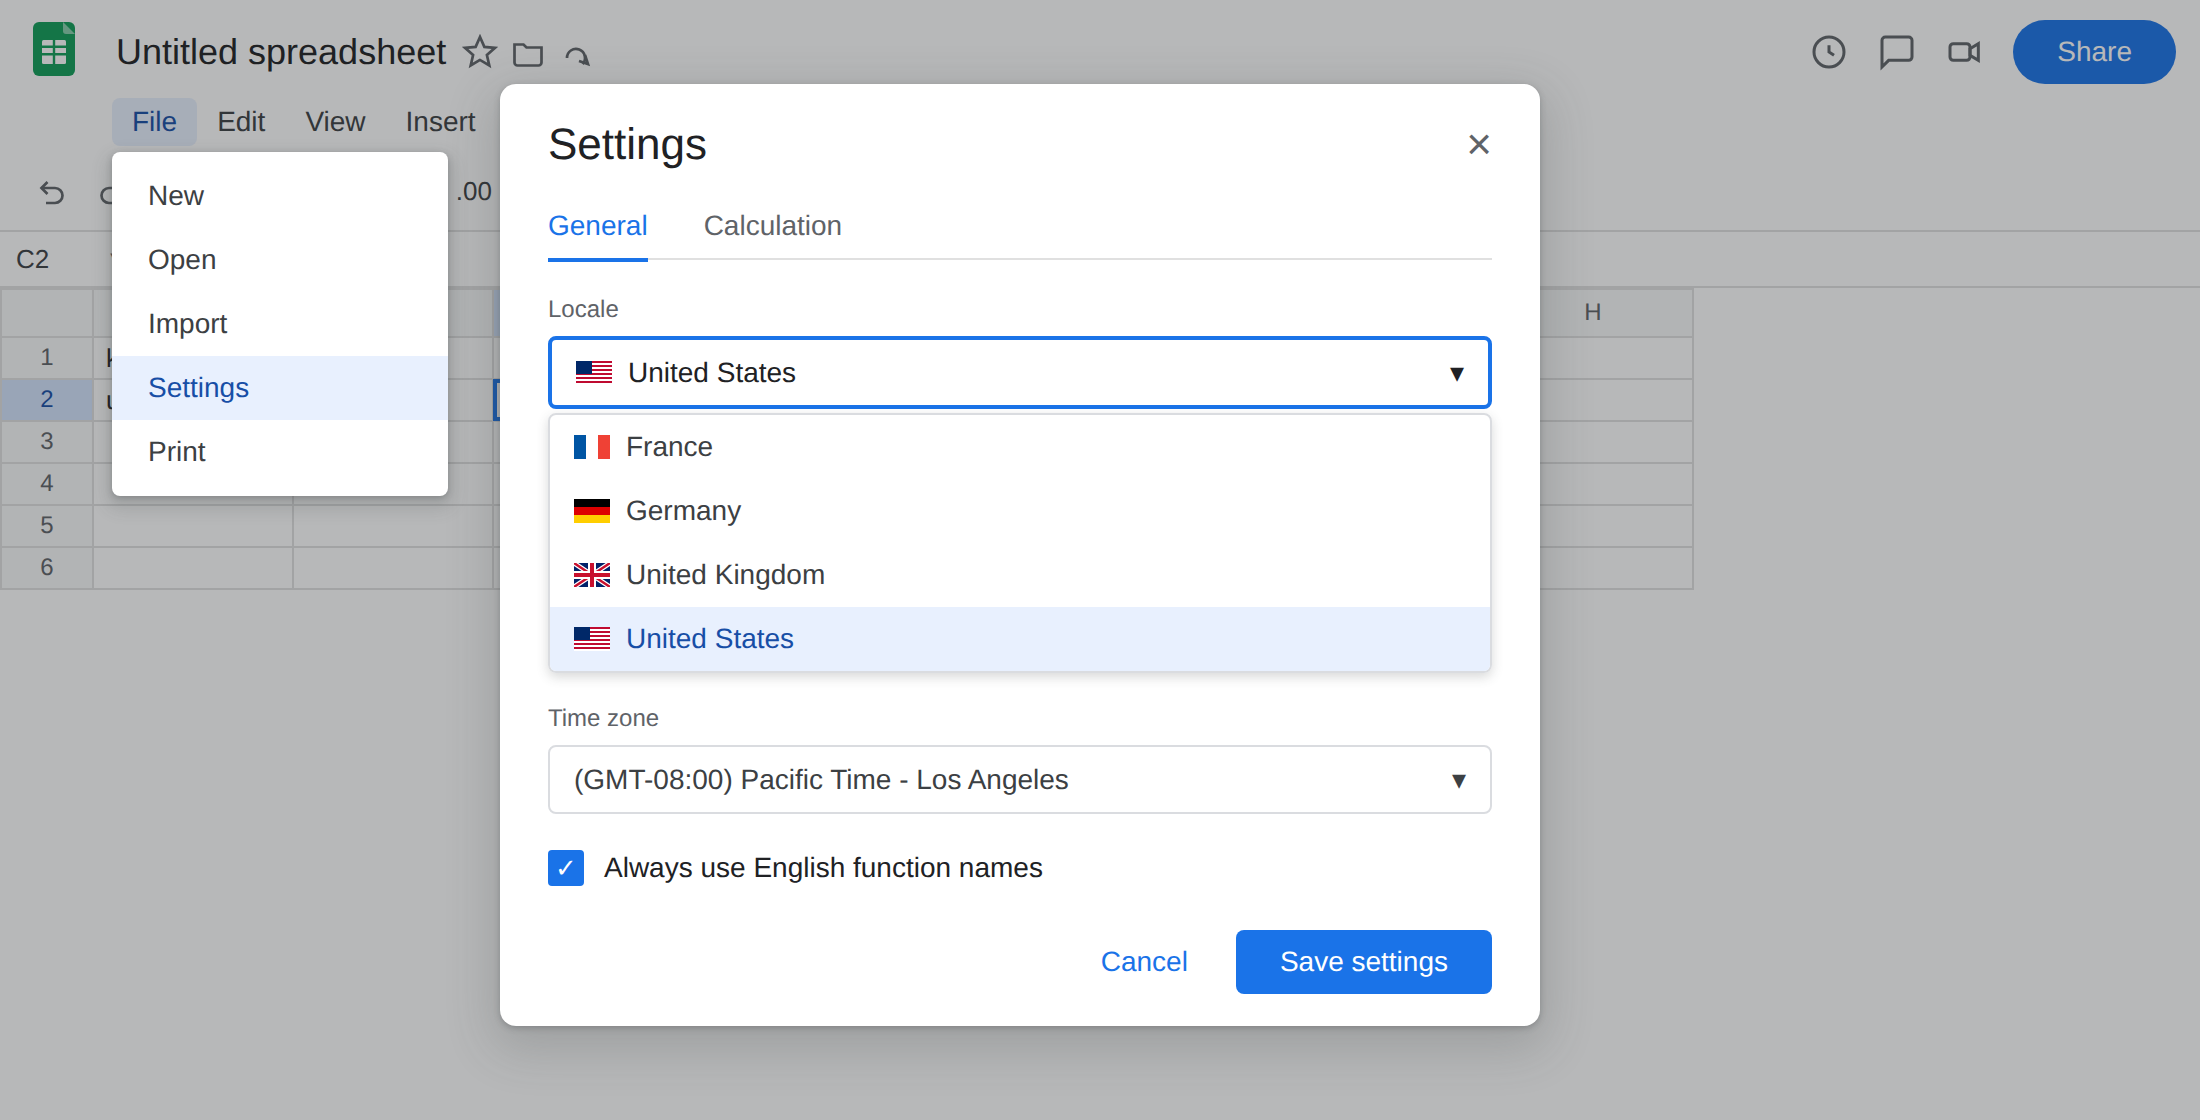Viewport: 2200px width, 1120px height.
Task: Open the Edit menu
Action: (x=241, y=122)
